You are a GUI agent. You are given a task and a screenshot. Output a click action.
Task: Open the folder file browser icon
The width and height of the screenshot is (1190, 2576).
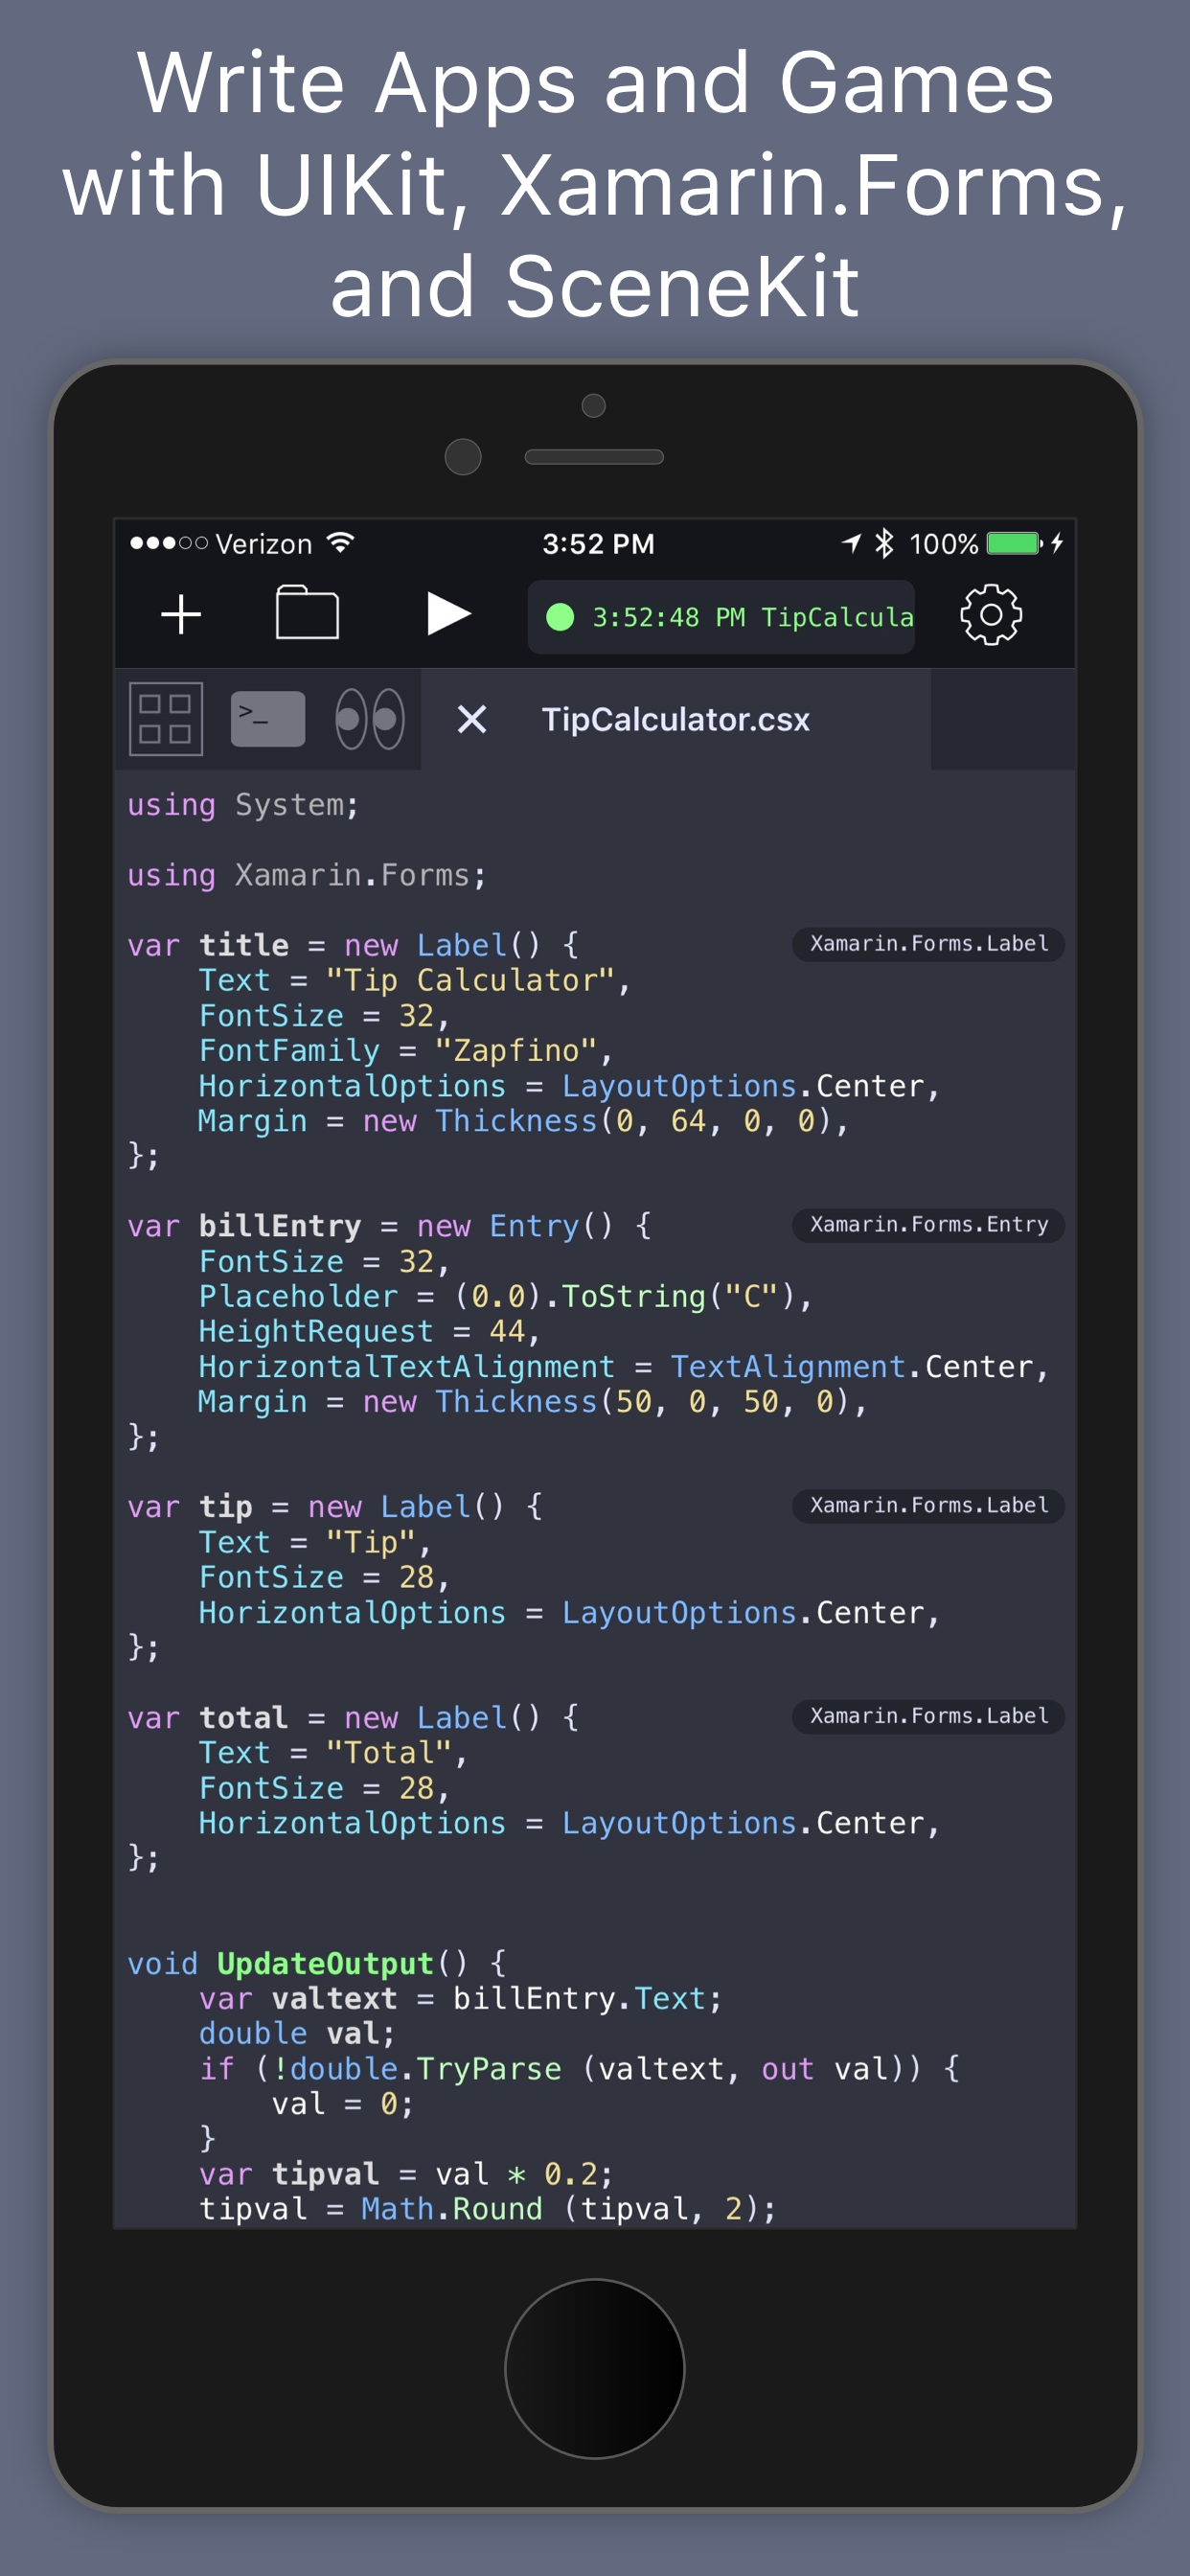pos(307,613)
